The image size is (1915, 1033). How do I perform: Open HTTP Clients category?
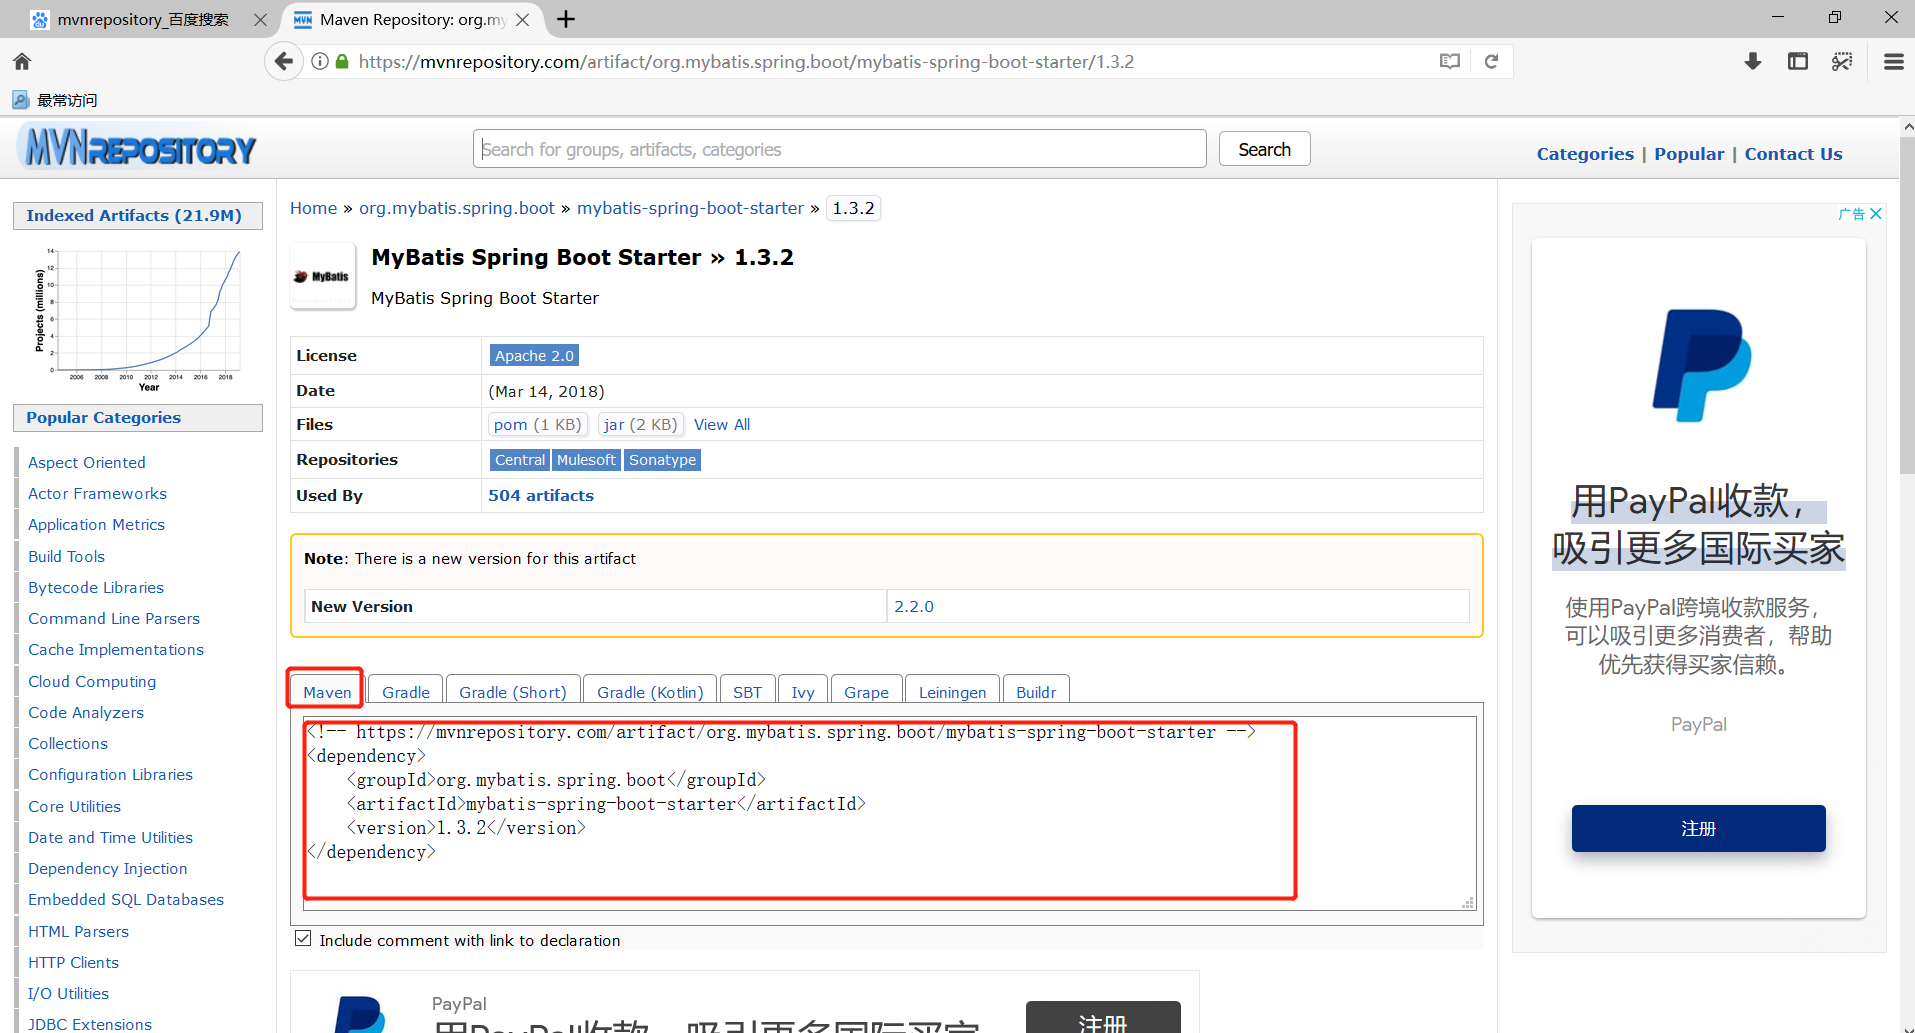[74, 962]
